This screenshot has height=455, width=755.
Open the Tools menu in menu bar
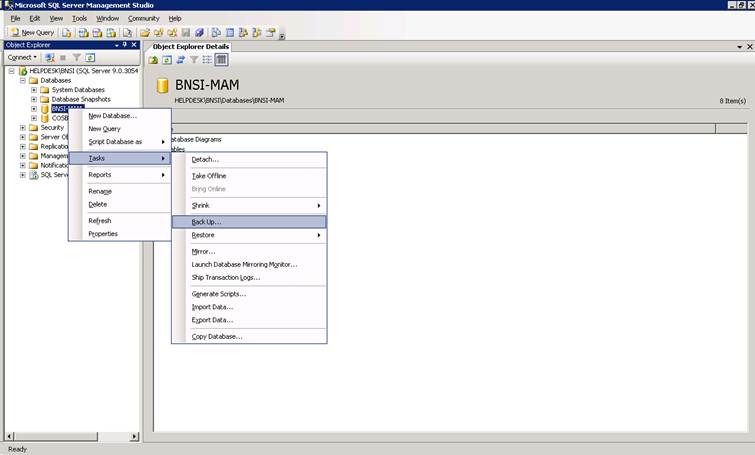click(79, 18)
